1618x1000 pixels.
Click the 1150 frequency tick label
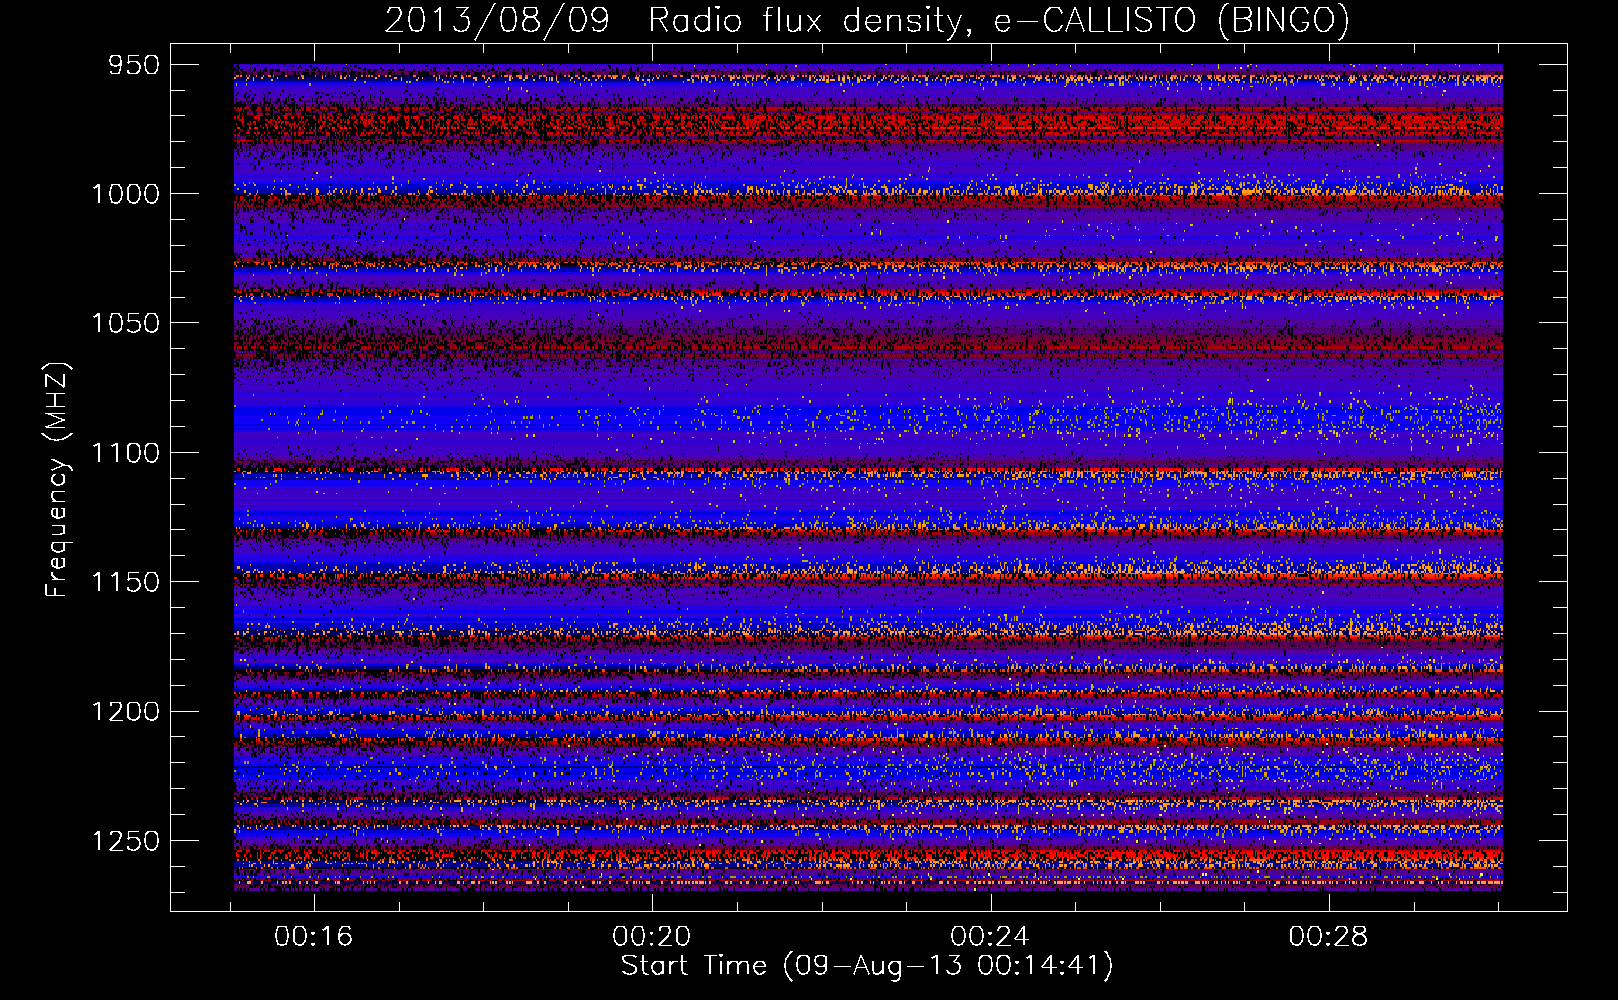pyautogui.click(x=126, y=582)
